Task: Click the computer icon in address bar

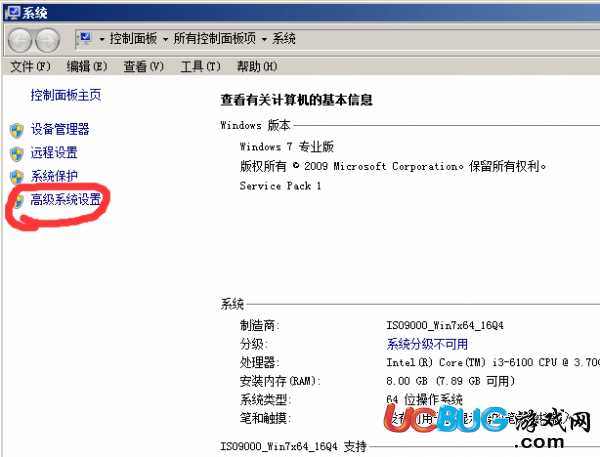Action: click(x=85, y=39)
